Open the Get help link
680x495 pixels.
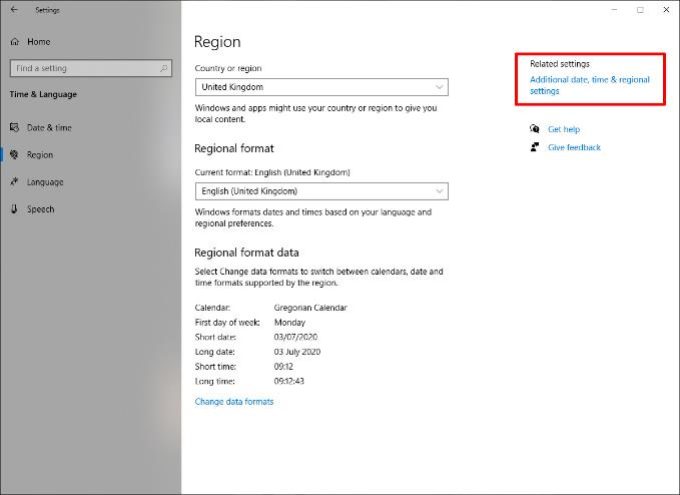(563, 129)
